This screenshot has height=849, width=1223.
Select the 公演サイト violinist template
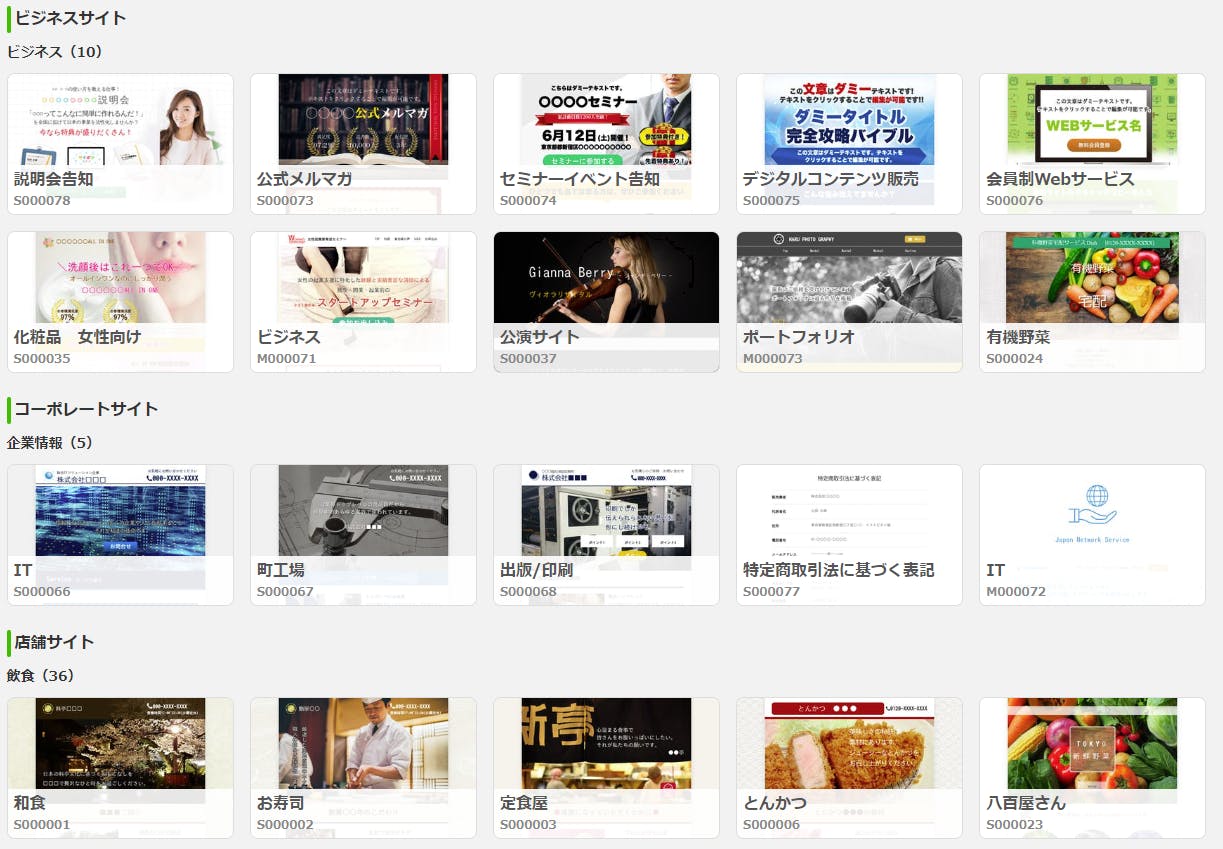606,301
